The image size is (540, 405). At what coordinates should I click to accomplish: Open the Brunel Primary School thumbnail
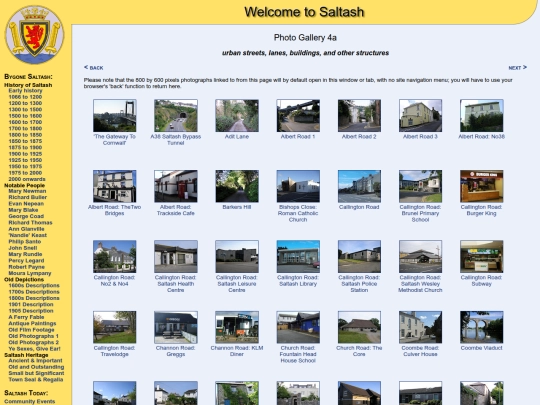coord(420,186)
